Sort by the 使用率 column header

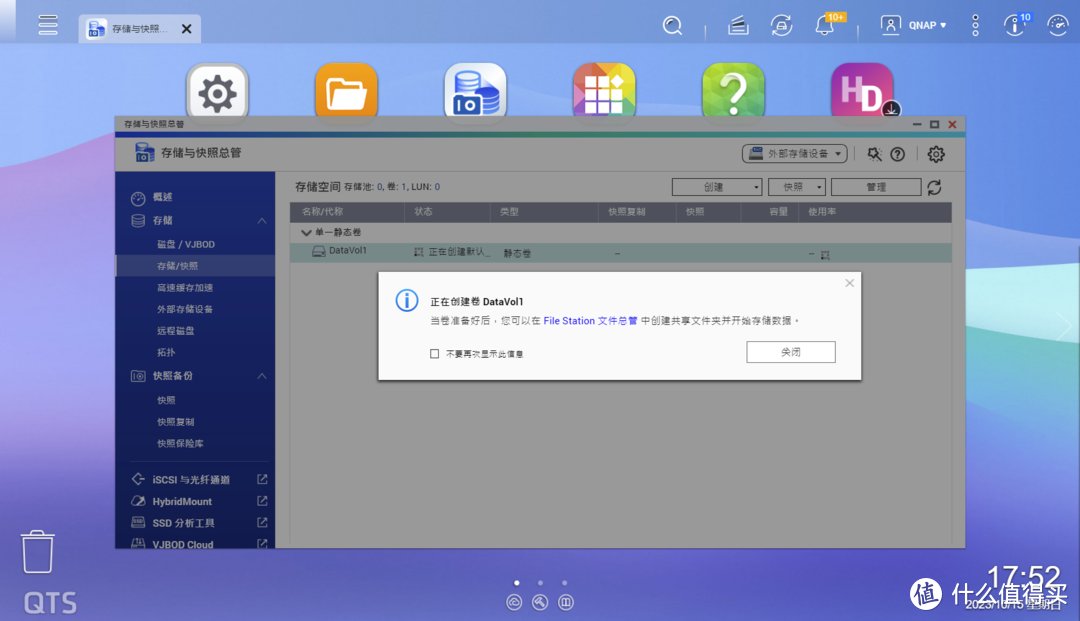[822, 212]
